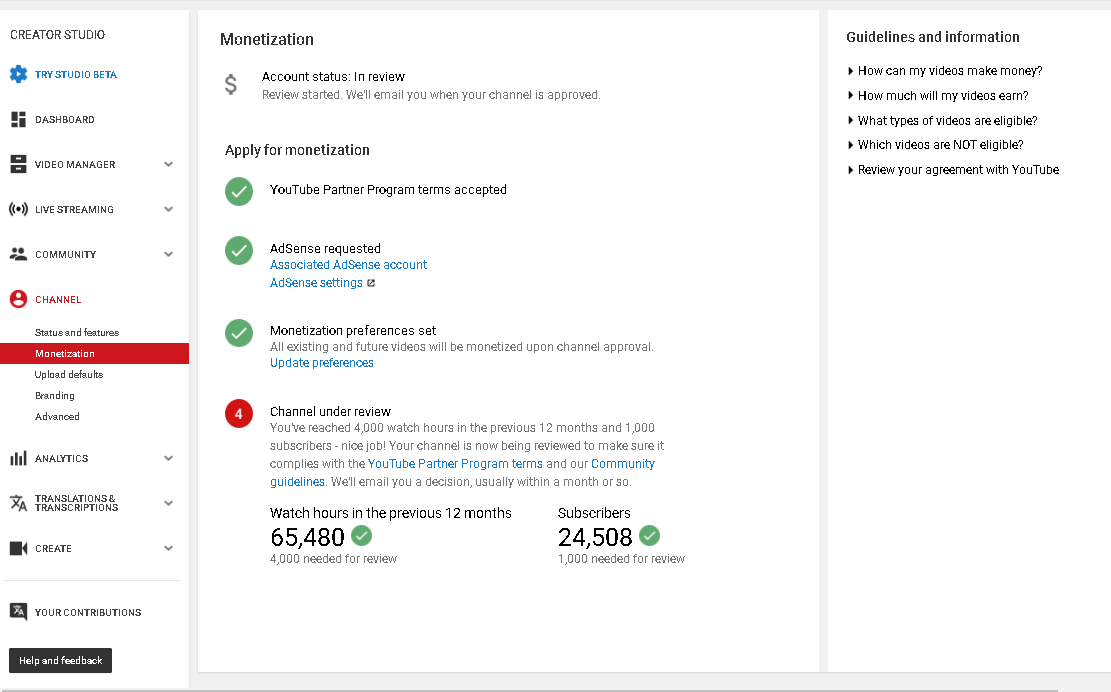
Task: Open the AdSense settings link
Action: tap(316, 283)
